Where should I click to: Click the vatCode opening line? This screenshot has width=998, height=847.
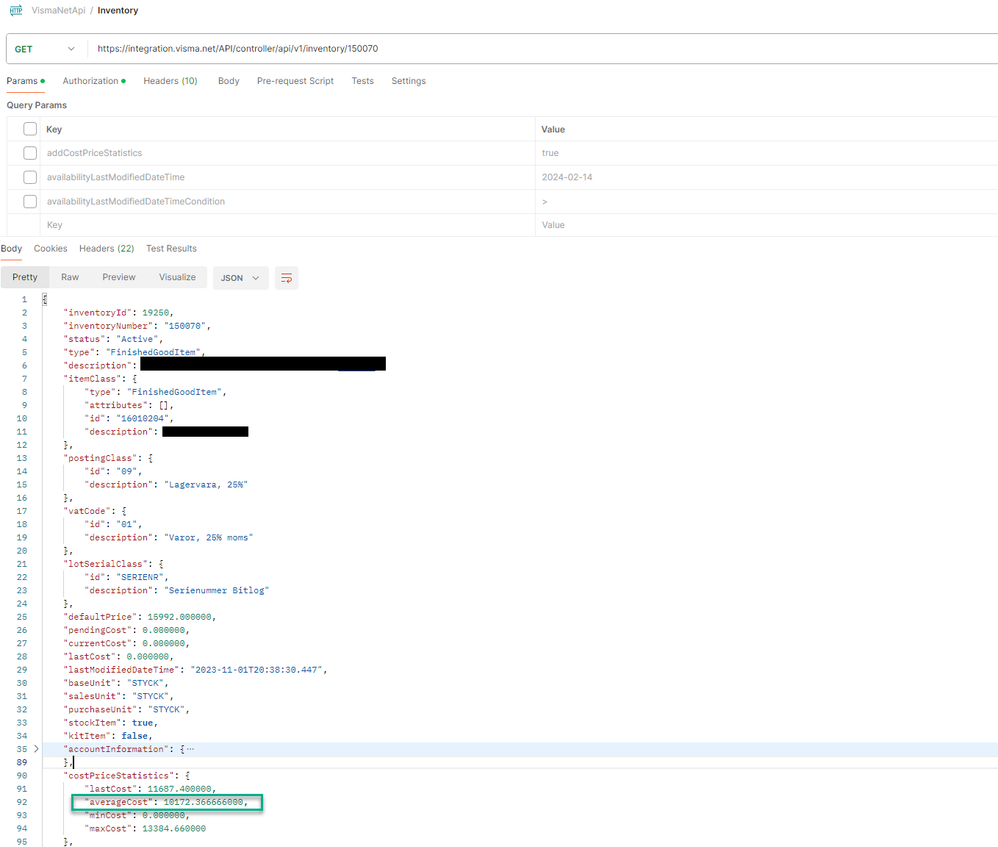[95, 511]
